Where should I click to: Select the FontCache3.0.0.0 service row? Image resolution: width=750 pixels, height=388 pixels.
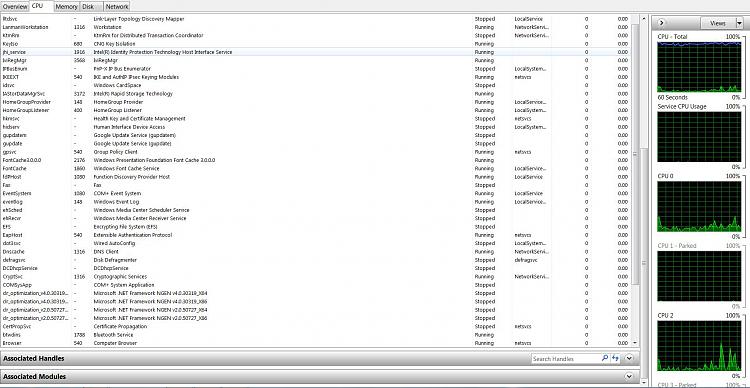pos(316,160)
